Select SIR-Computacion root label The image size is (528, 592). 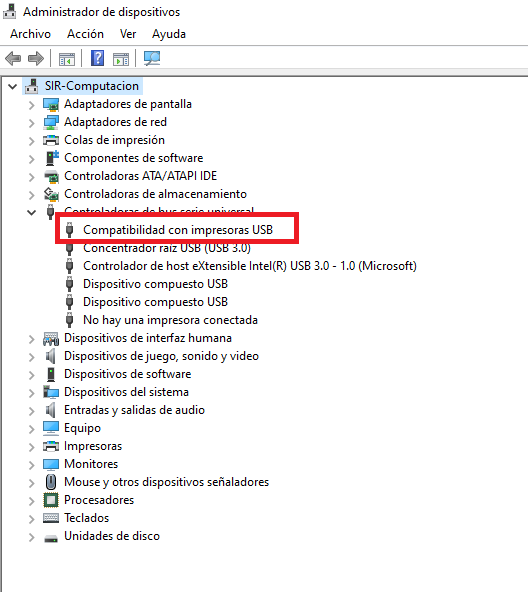point(92,86)
